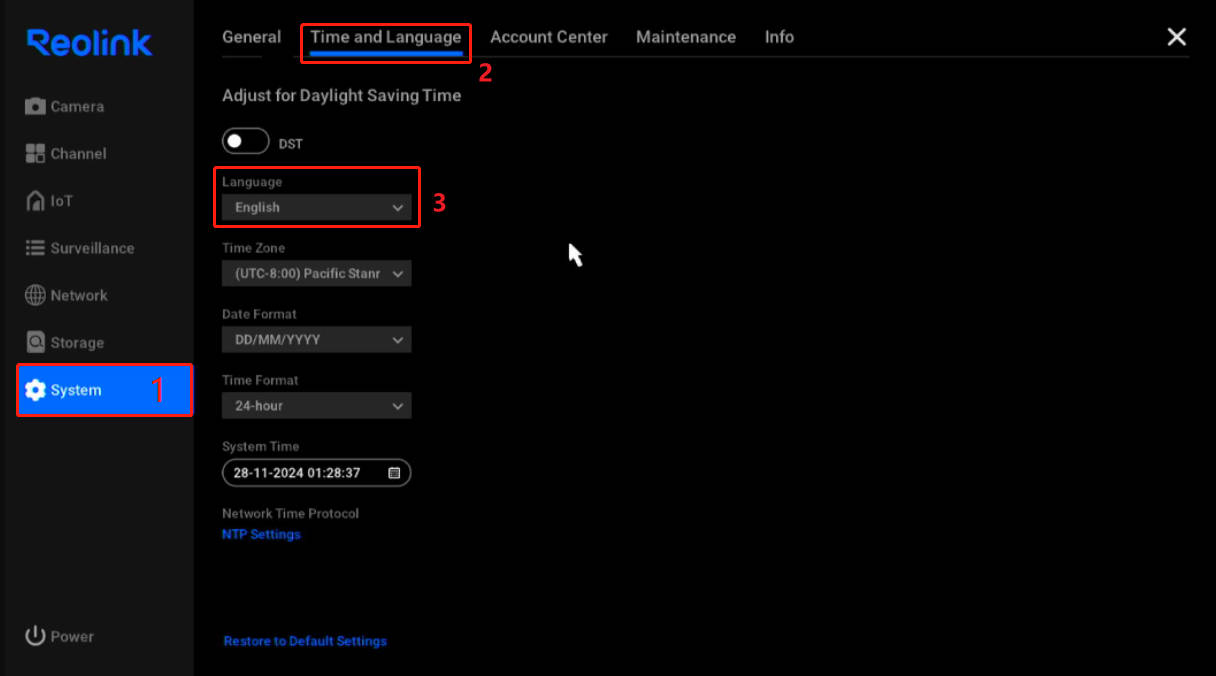Click Restore to Default Settings link
1216x676 pixels.
click(305, 641)
